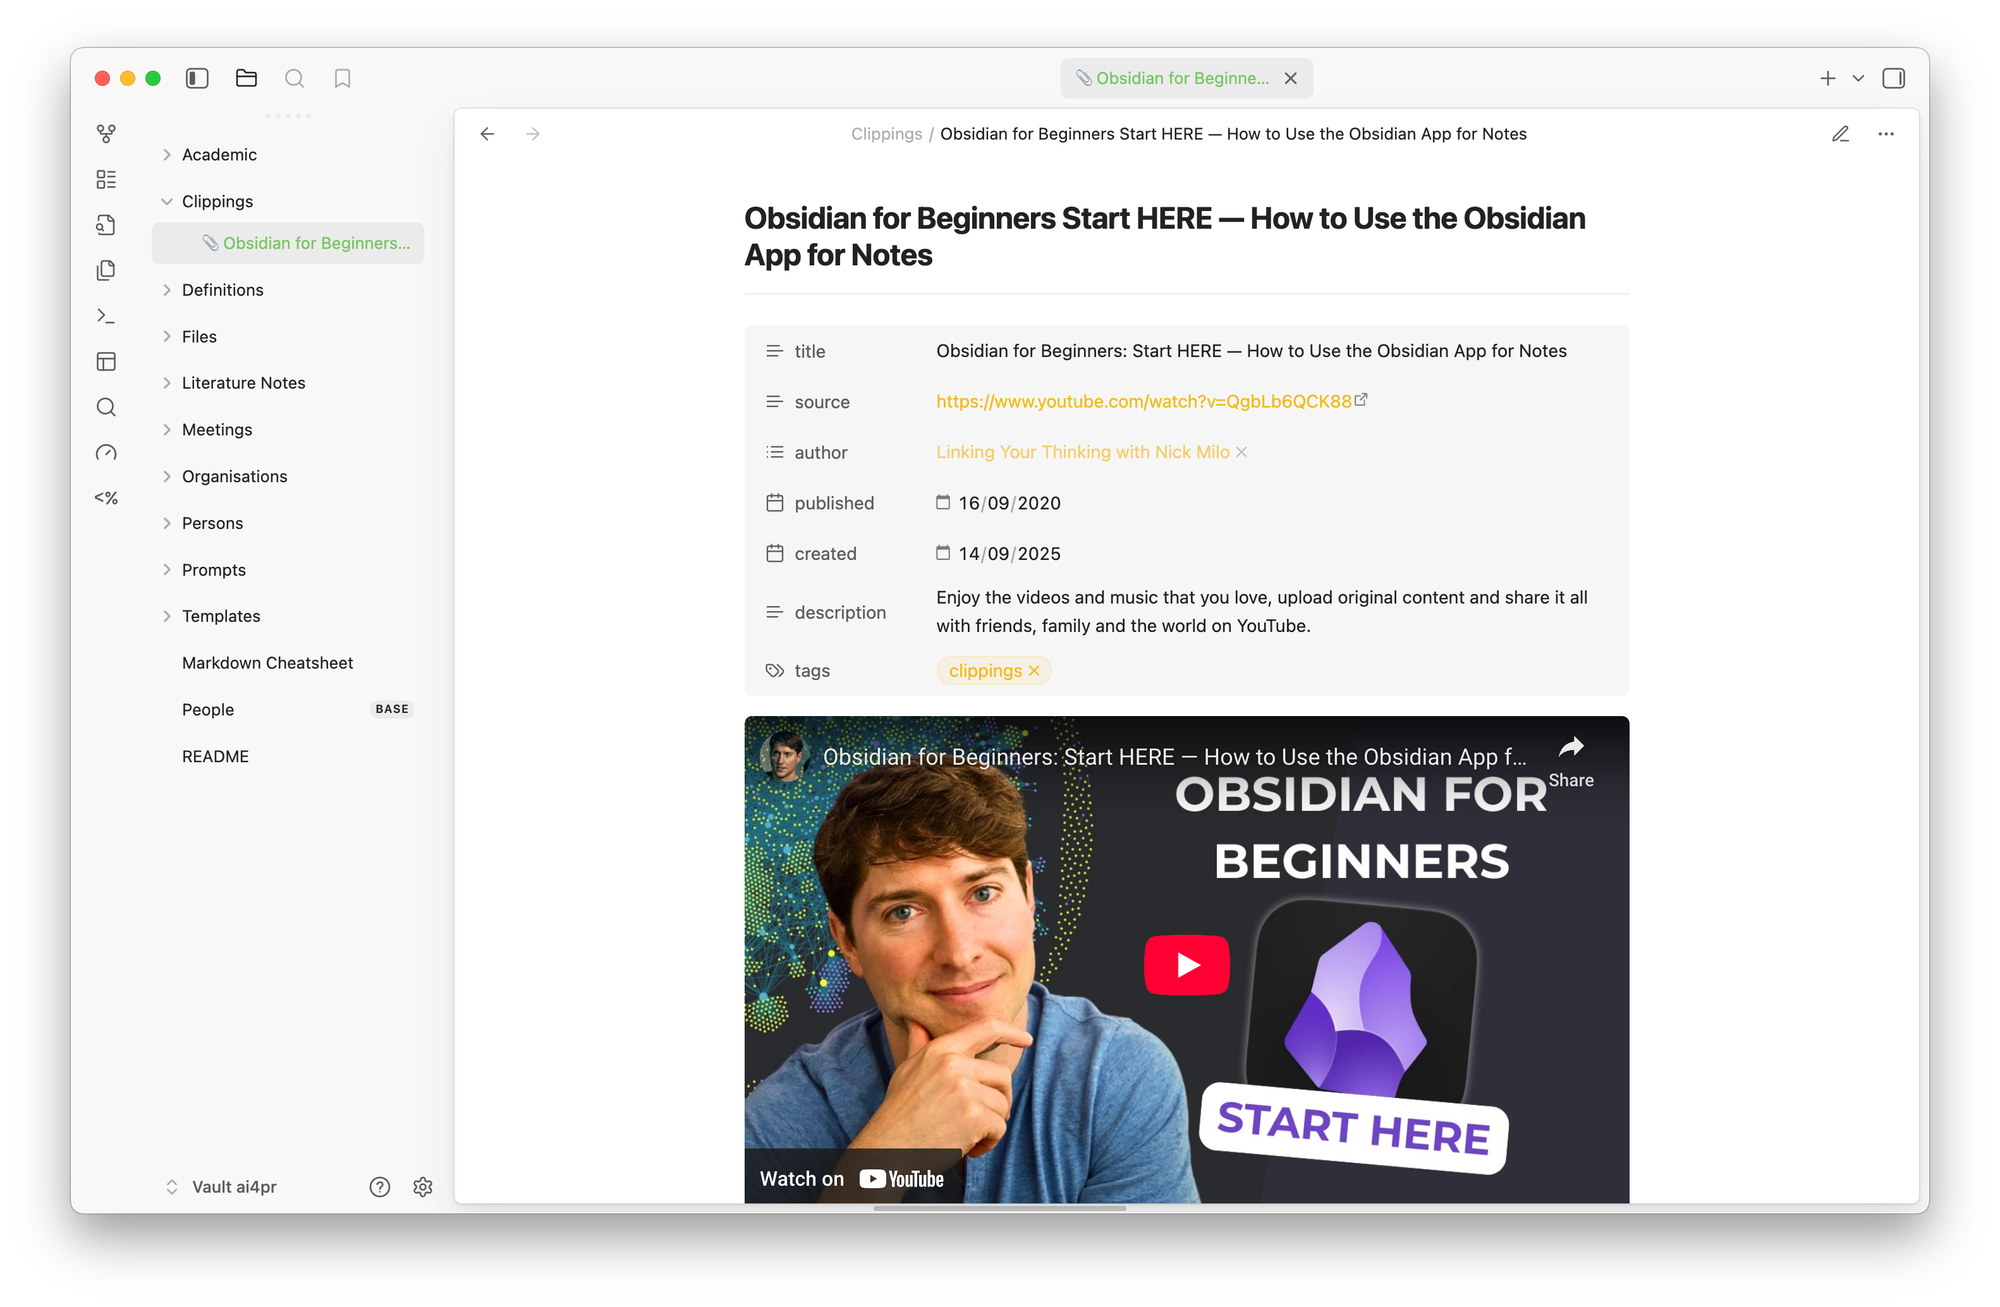Click the Nick Milo author link
The width and height of the screenshot is (2000, 1307).
point(1082,452)
